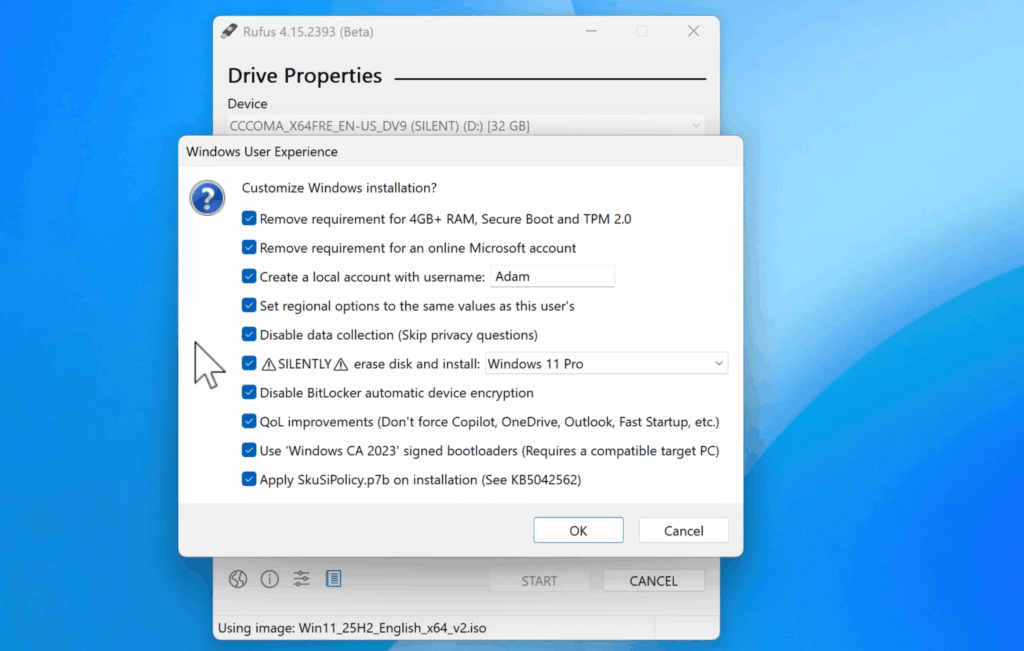Expand the Device drive dropdown in Rufus
The width and height of the screenshot is (1024, 651).
click(466, 125)
